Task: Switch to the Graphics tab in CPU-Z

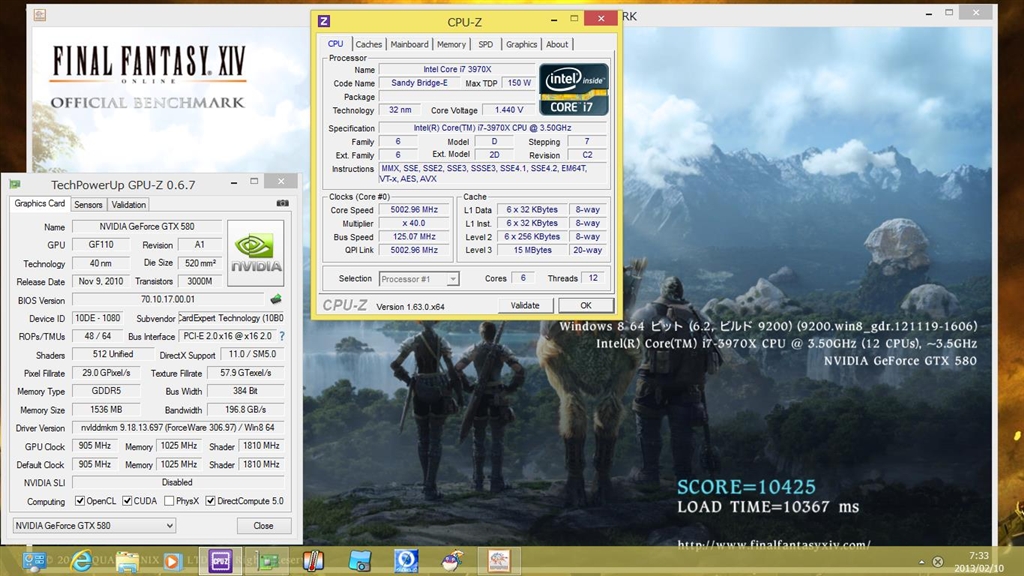Action: (x=521, y=44)
